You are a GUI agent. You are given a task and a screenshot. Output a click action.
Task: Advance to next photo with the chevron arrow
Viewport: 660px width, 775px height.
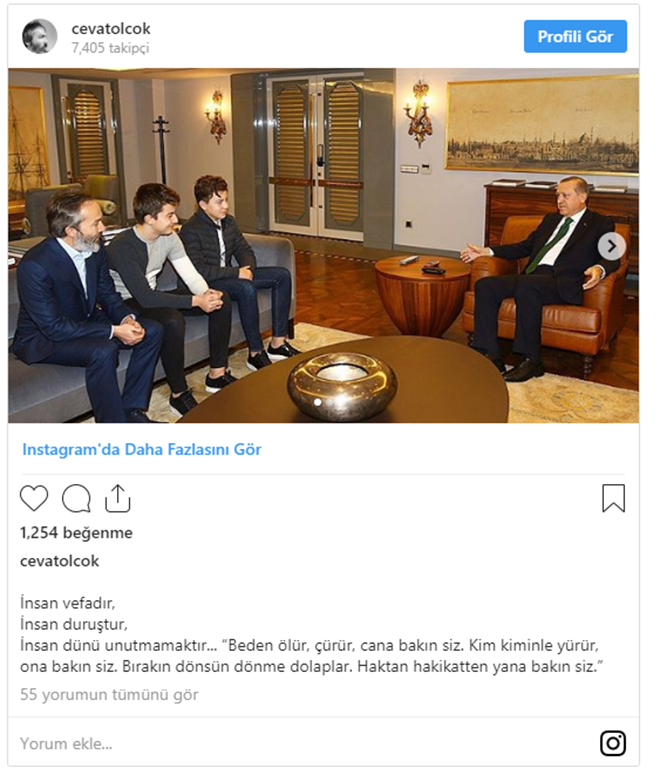612,246
